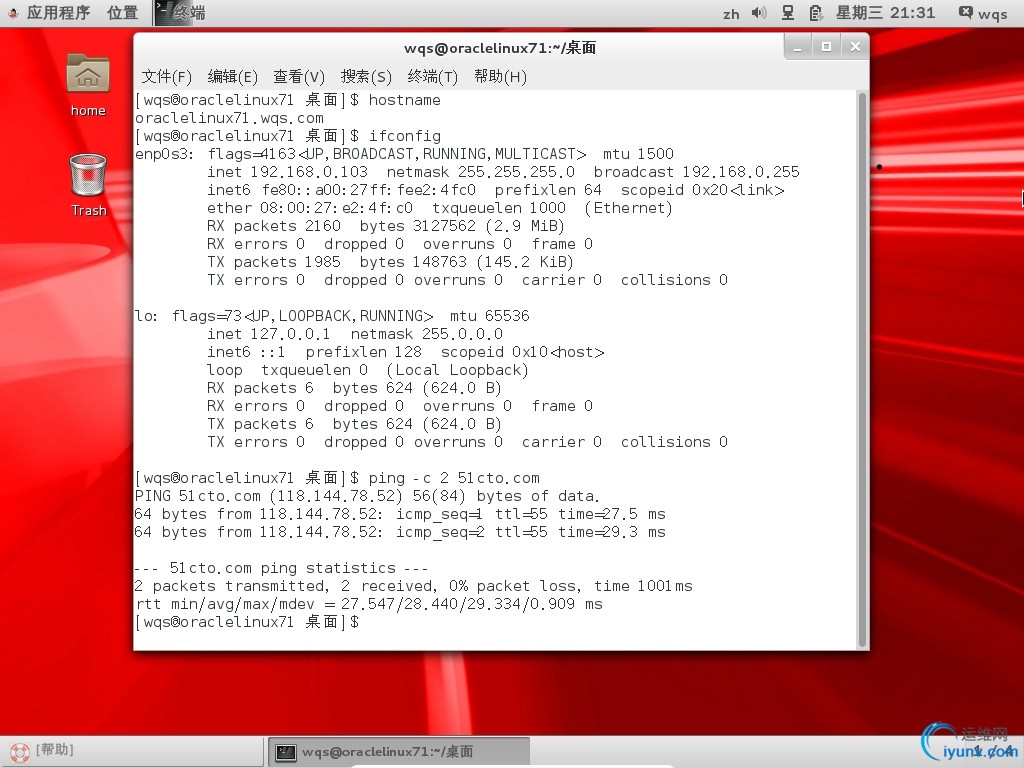The width and height of the screenshot is (1024, 768).
Task: Click the 终端 terminal launcher in top panel
Action: pyautogui.click(x=181, y=13)
